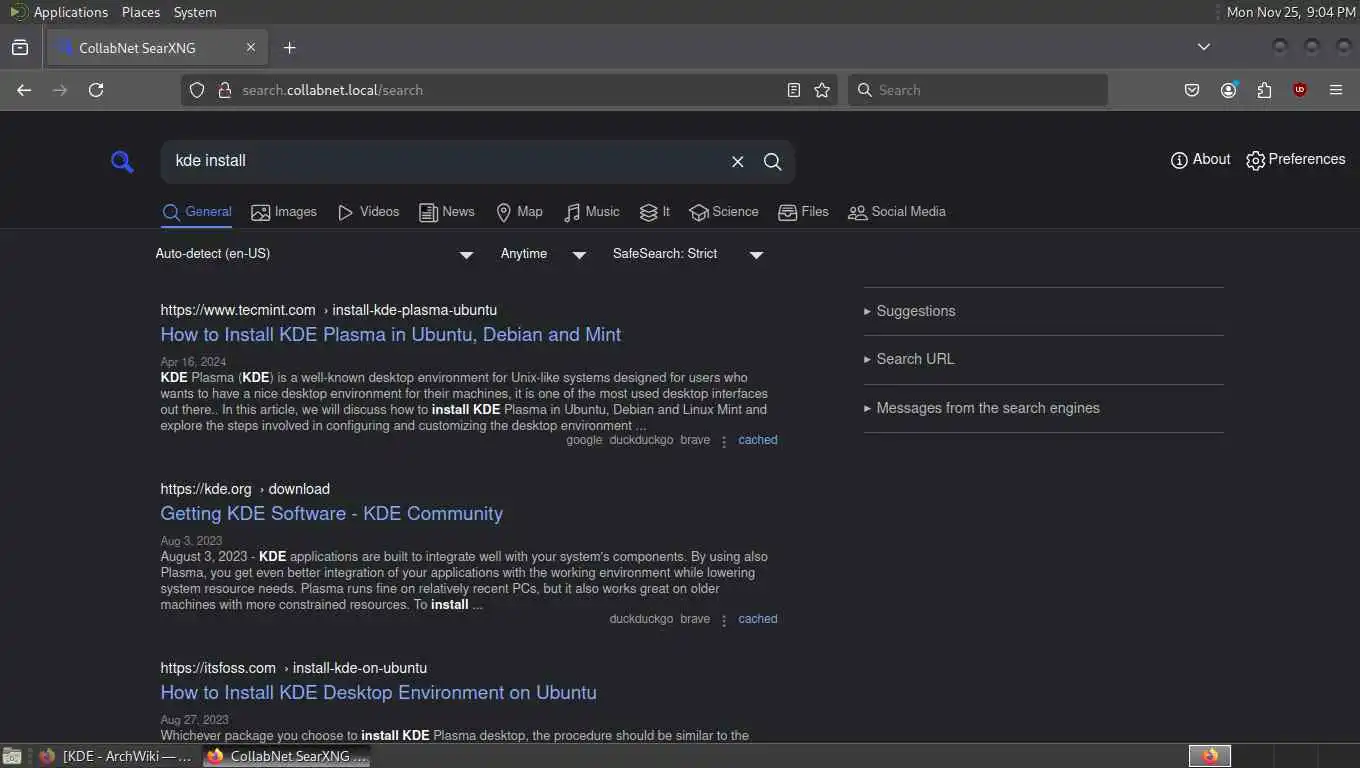Switch to Files category

click(x=803, y=212)
